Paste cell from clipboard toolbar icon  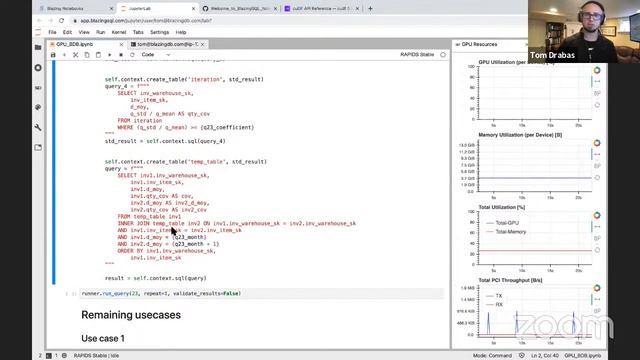98,55
